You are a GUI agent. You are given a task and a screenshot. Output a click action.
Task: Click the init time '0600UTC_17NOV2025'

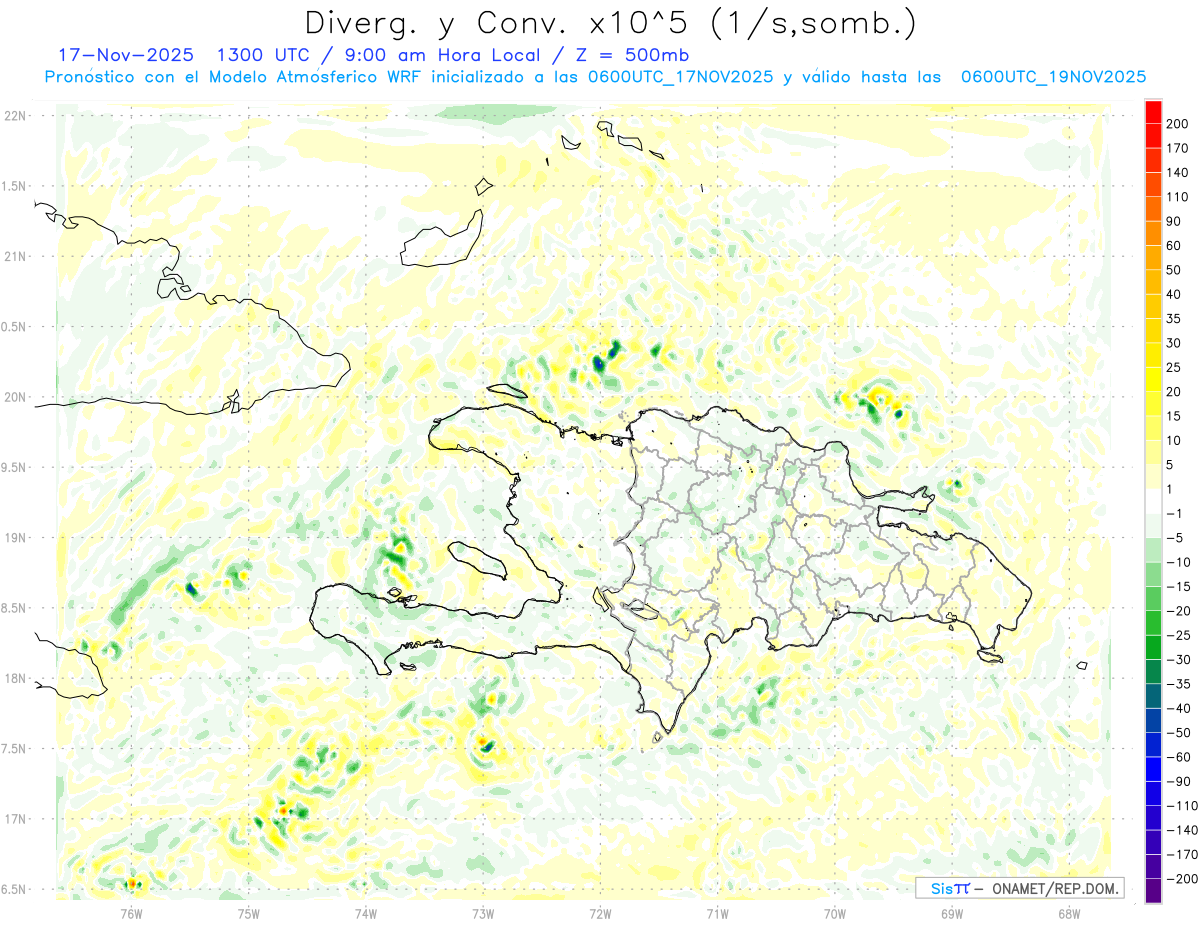coord(680,77)
